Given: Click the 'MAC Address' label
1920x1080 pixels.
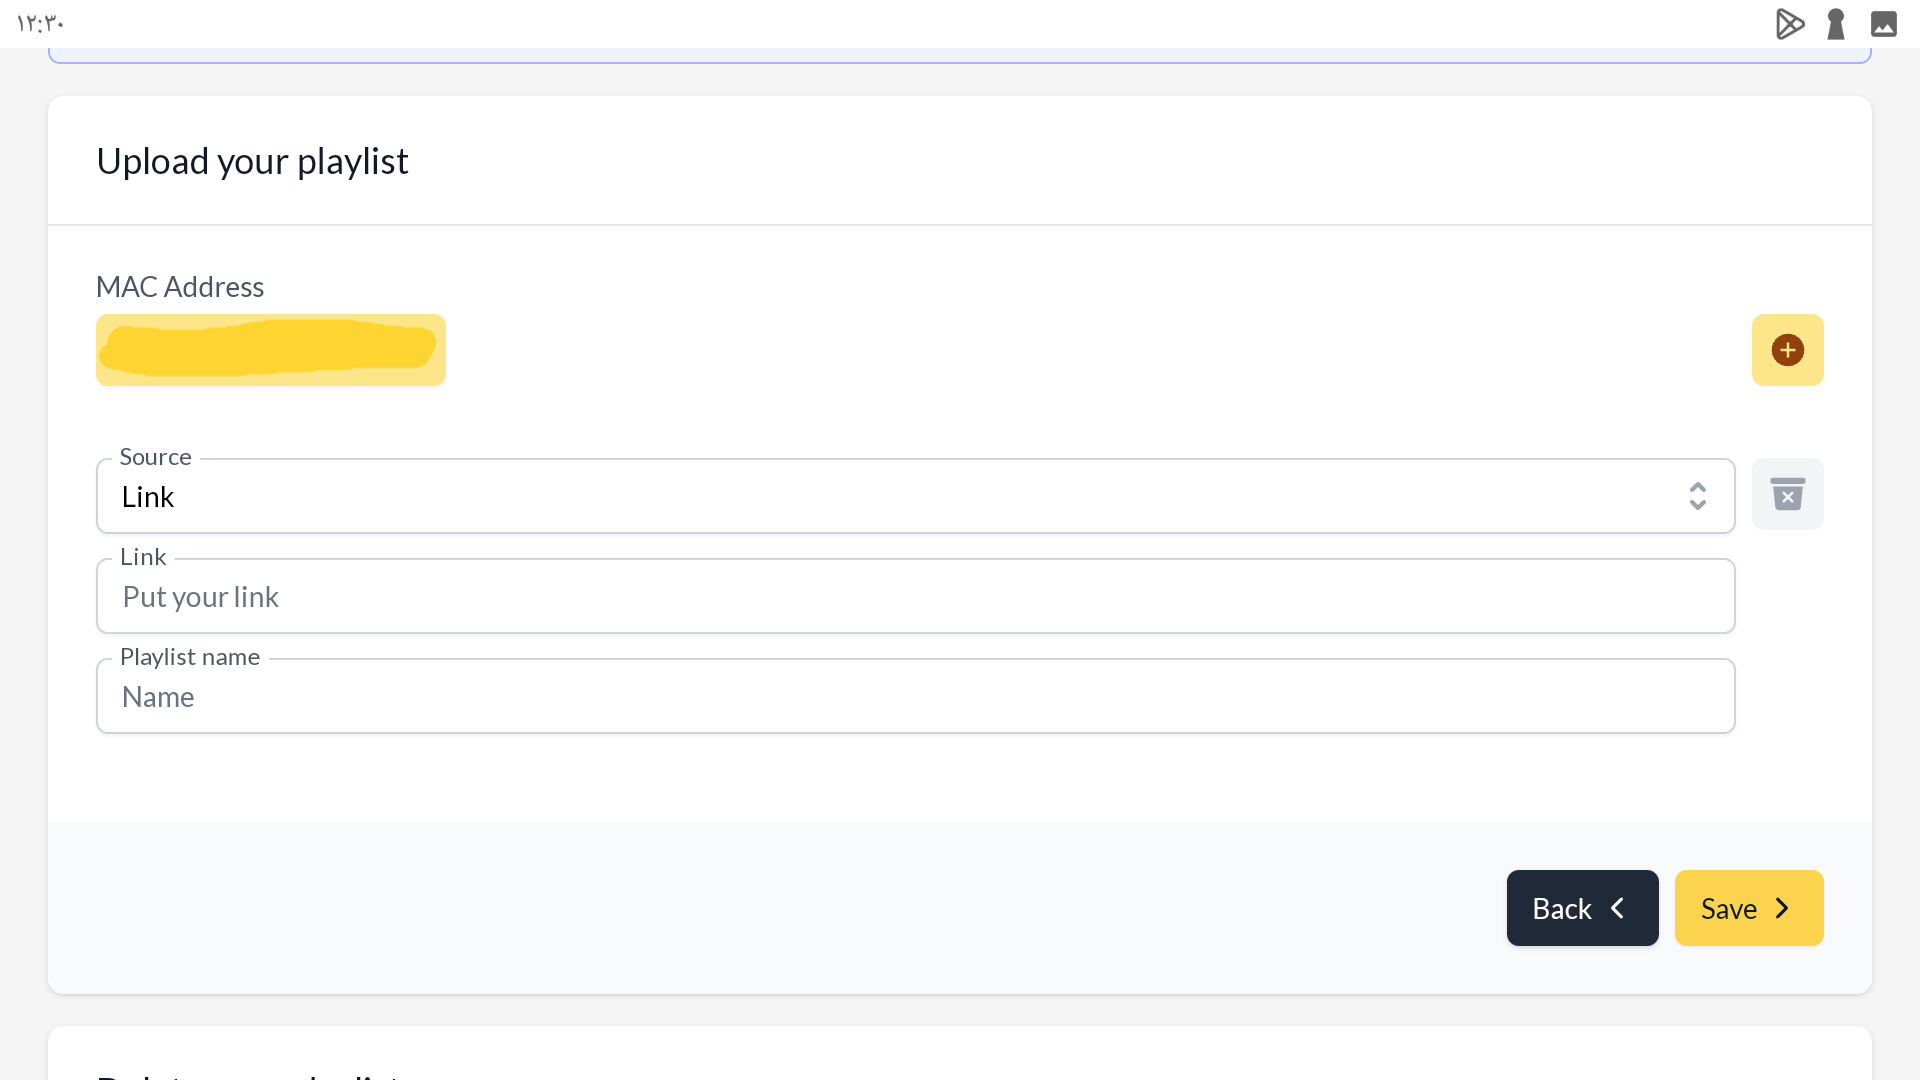Looking at the screenshot, I should (180, 287).
